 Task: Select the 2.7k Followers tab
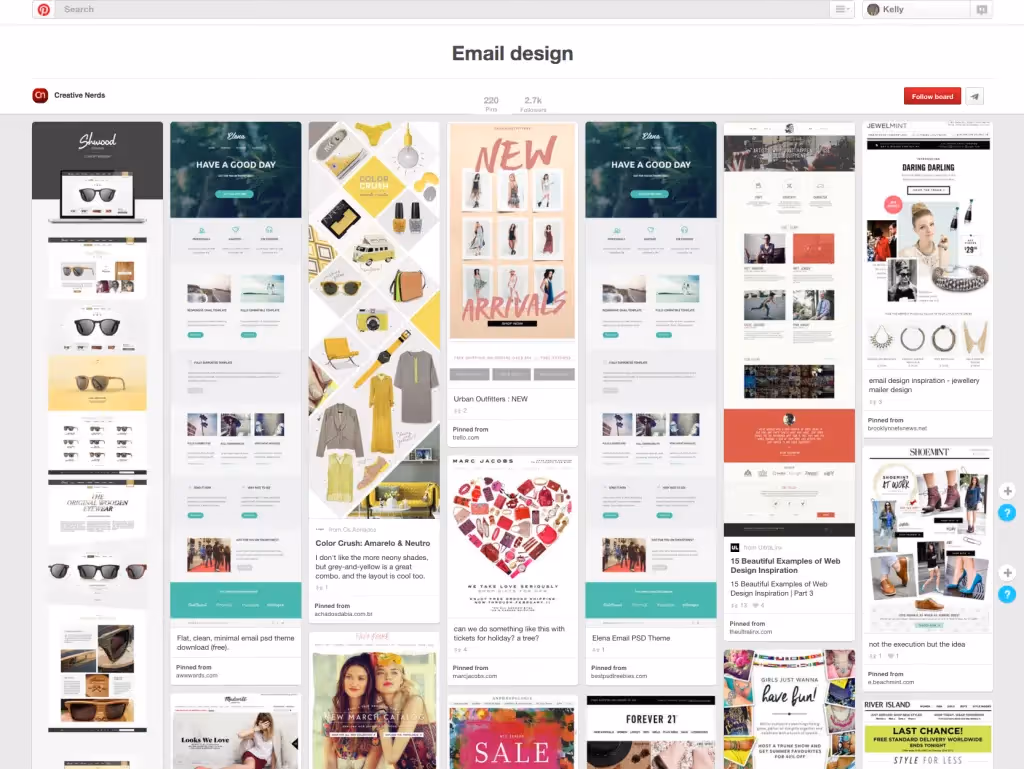click(533, 104)
